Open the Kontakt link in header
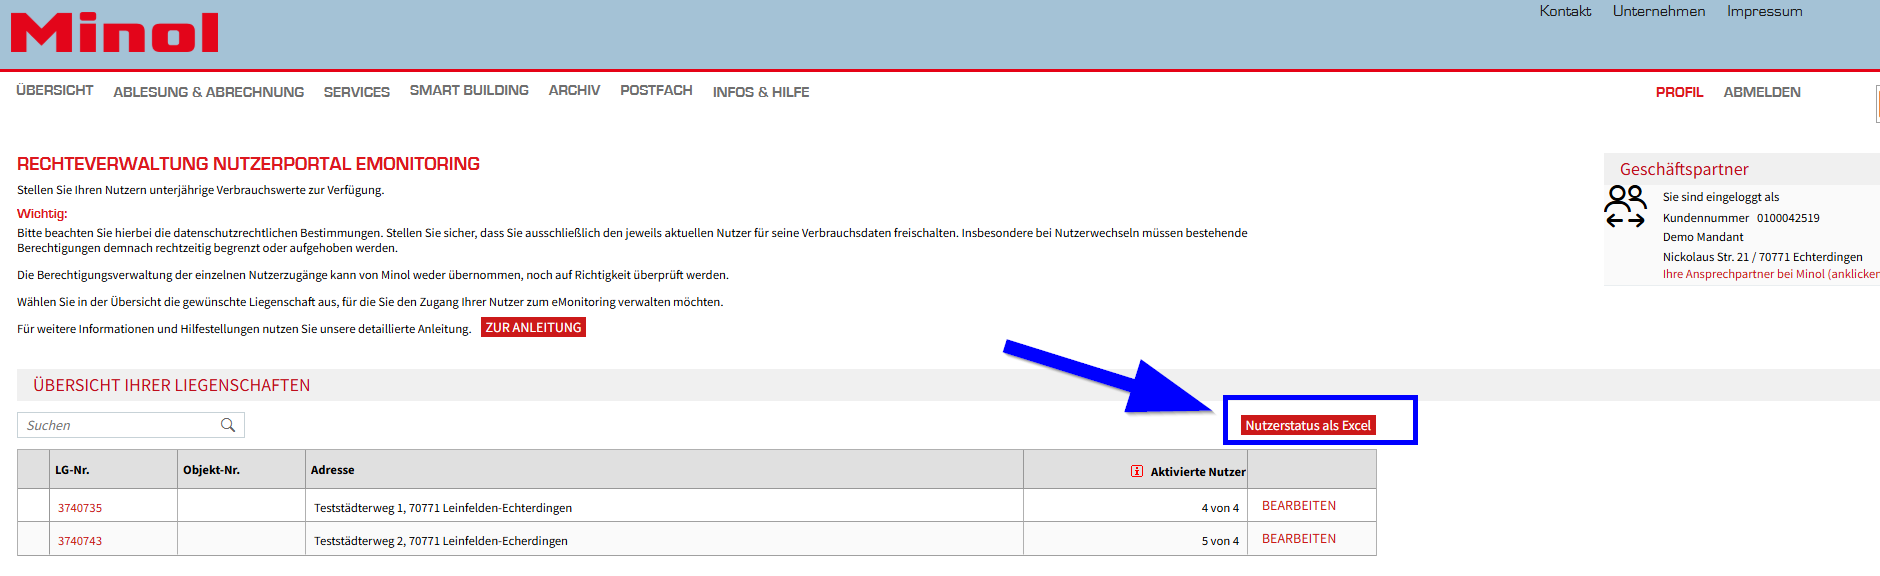The height and width of the screenshot is (576, 1880). [1565, 11]
